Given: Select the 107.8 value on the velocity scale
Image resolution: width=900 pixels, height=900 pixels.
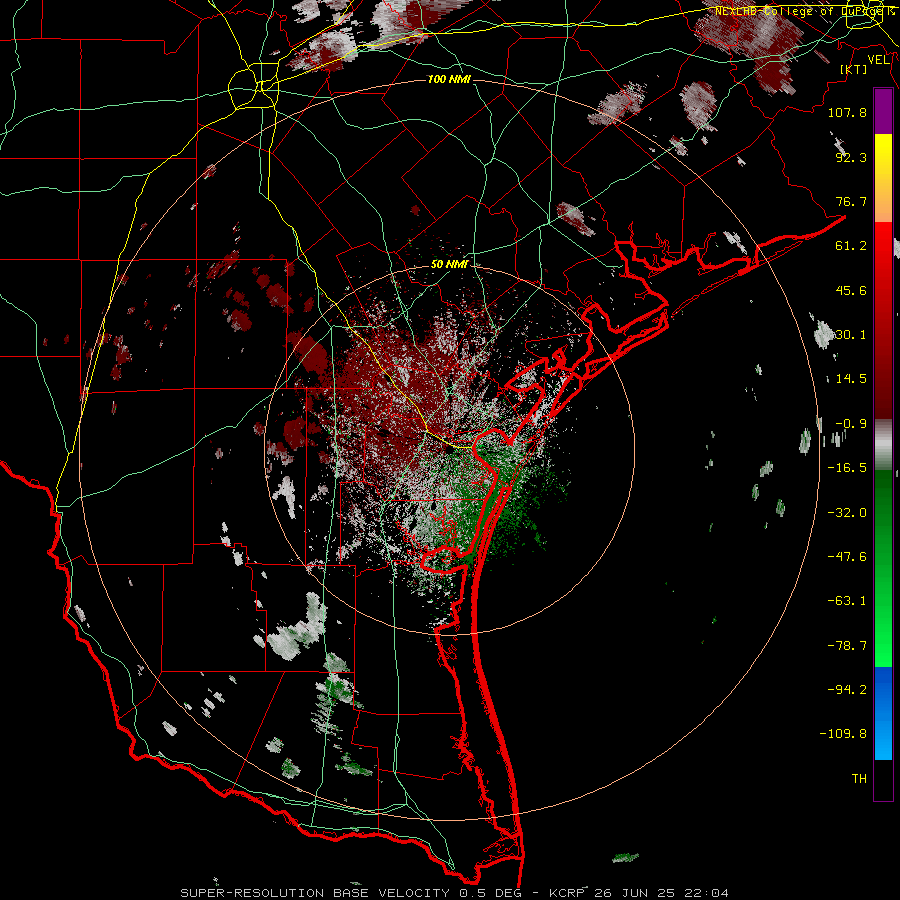Looking at the screenshot, I should pyautogui.click(x=847, y=112).
